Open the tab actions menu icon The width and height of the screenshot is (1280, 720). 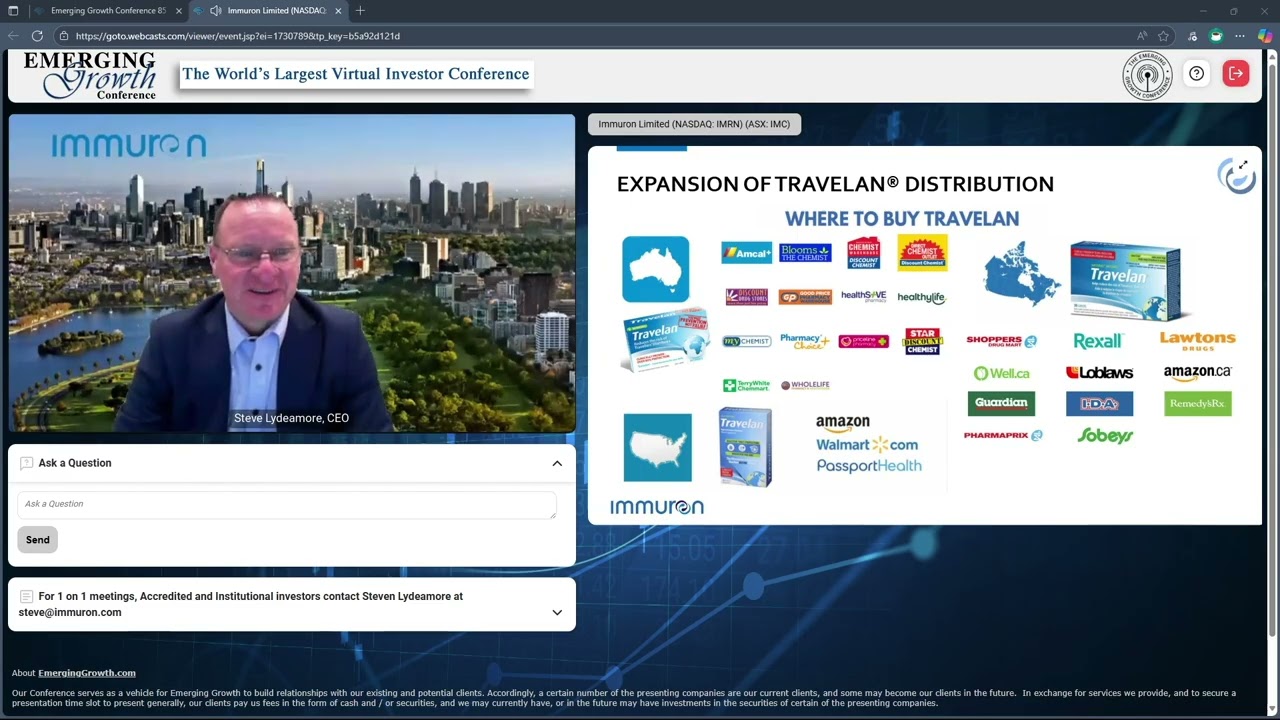pos(13,11)
